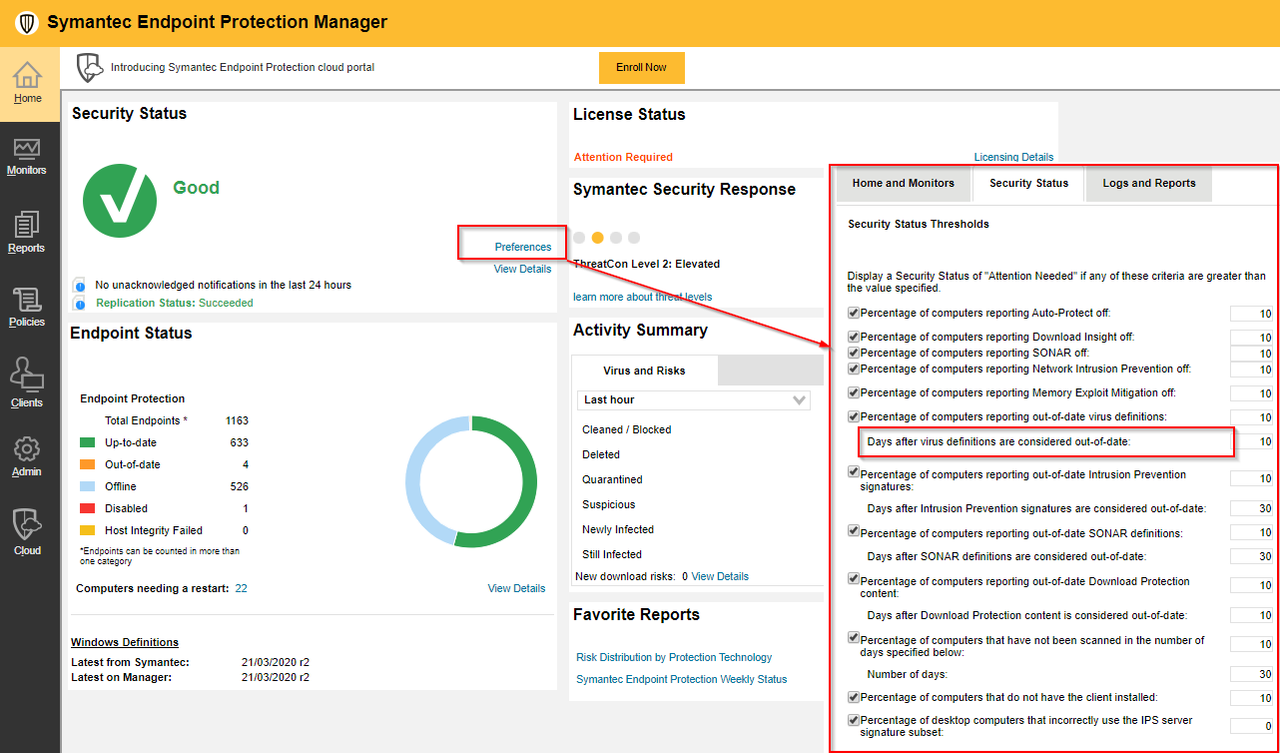Toggle out-of-date SONAR definitions checkbox
The image size is (1280, 753).
point(853,531)
